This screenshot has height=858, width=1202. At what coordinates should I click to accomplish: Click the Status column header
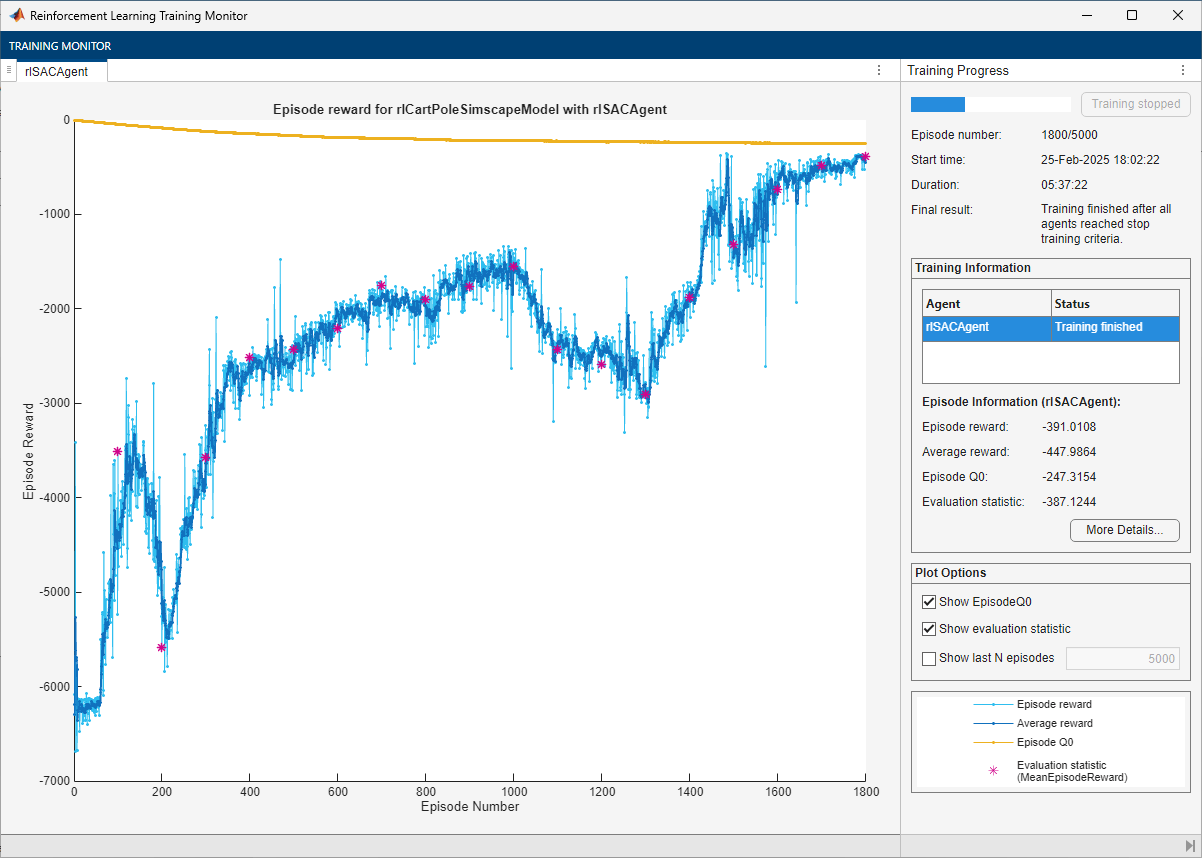pos(1115,303)
